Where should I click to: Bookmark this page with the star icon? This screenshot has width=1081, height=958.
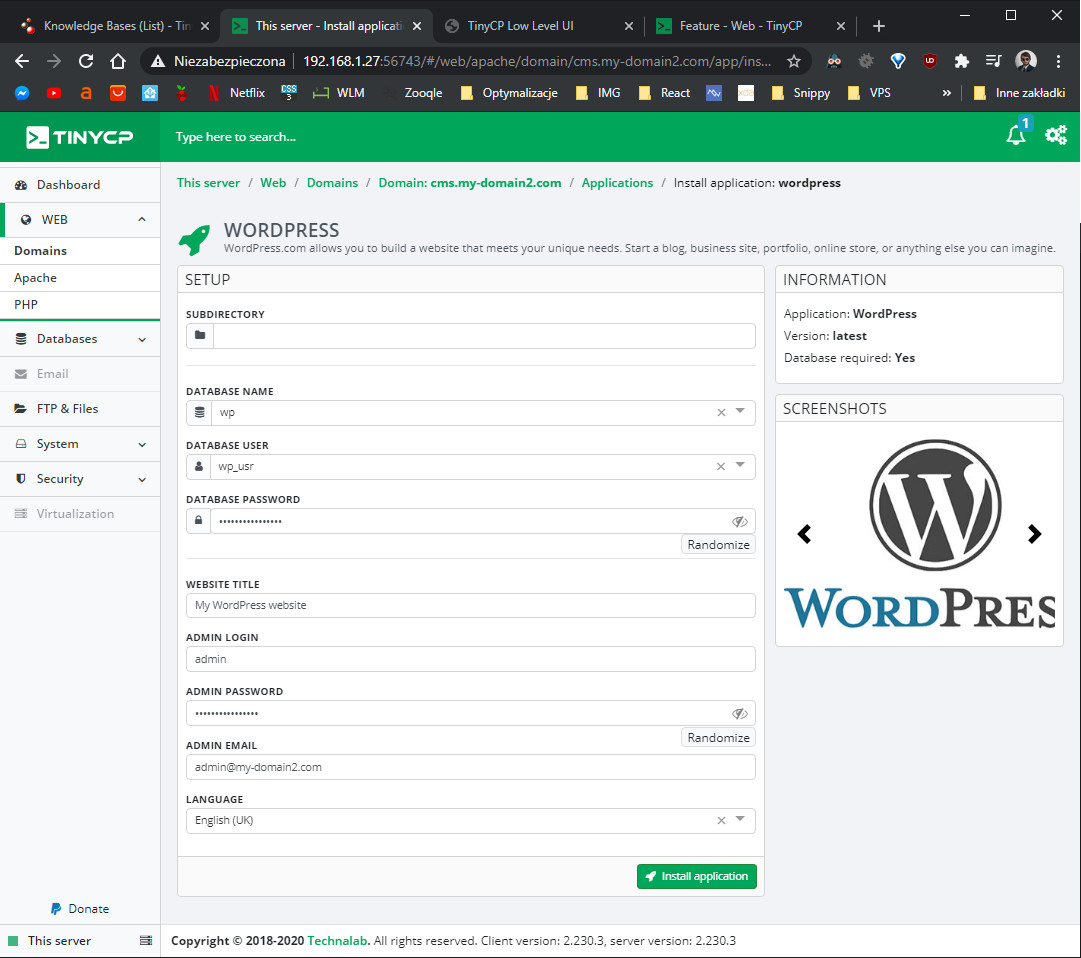click(x=794, y=61)
